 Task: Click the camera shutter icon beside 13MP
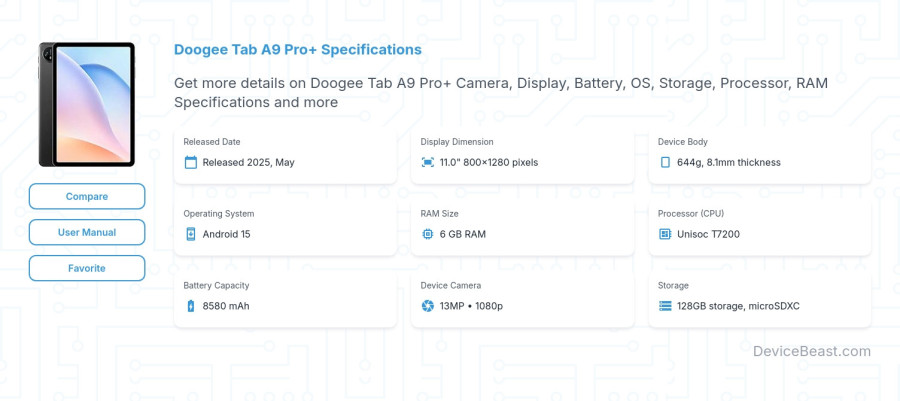pyautogui.click(x=428, y=306)
